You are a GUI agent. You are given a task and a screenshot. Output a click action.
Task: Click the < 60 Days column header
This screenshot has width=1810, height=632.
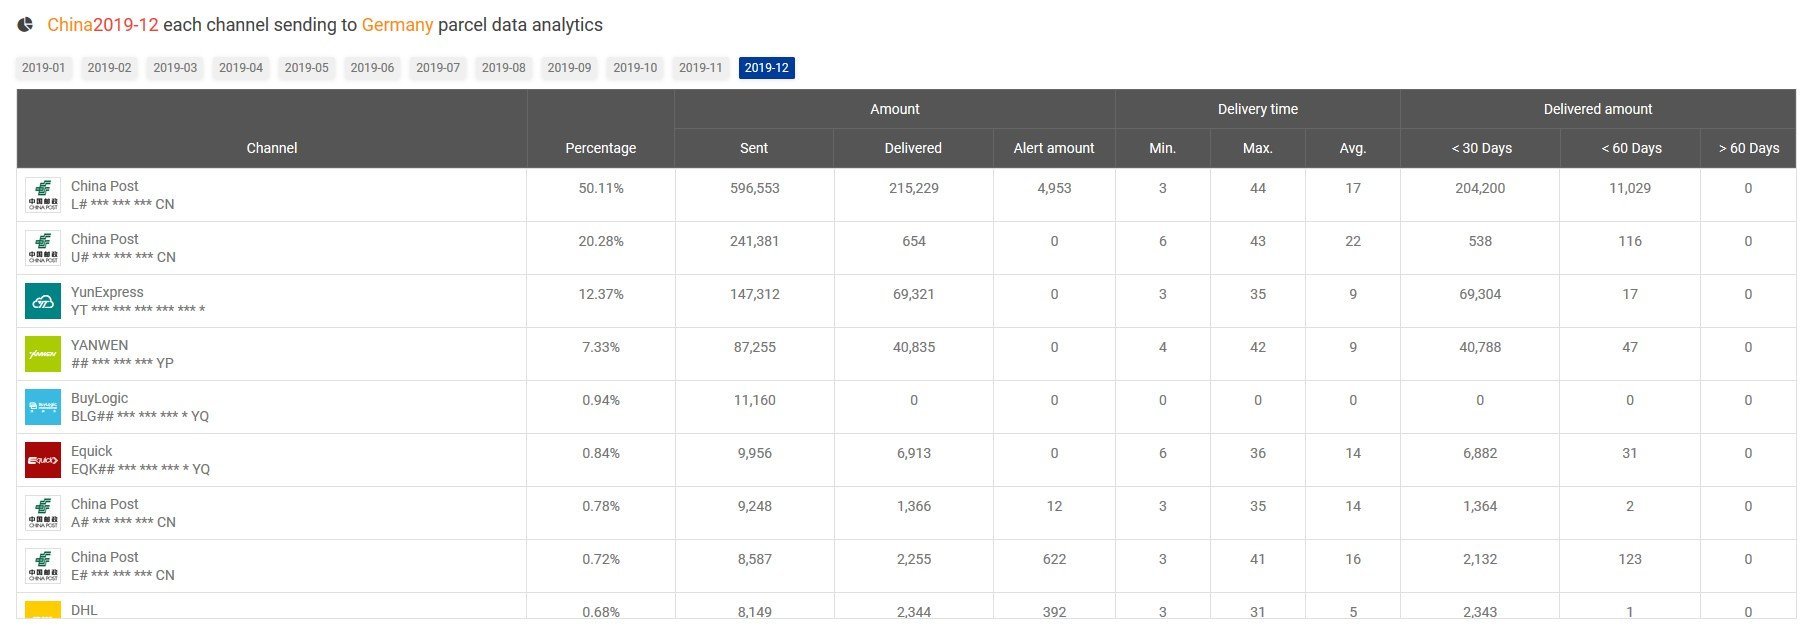point(1631,148)
